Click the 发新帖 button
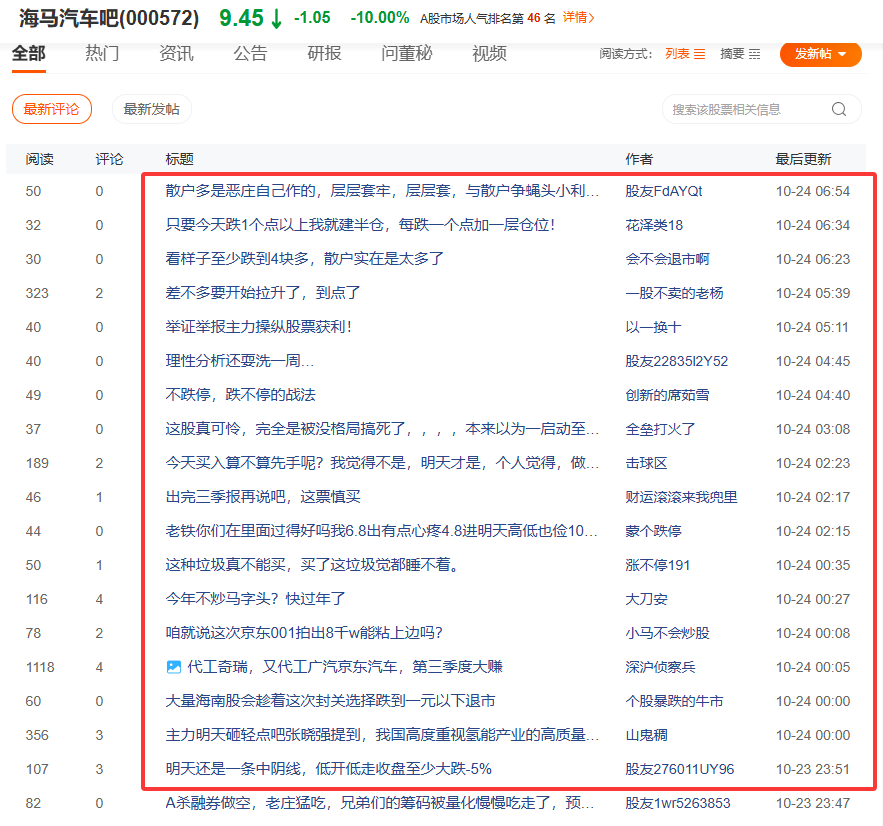Screen dimensions: 883x826 pos(820,54)
